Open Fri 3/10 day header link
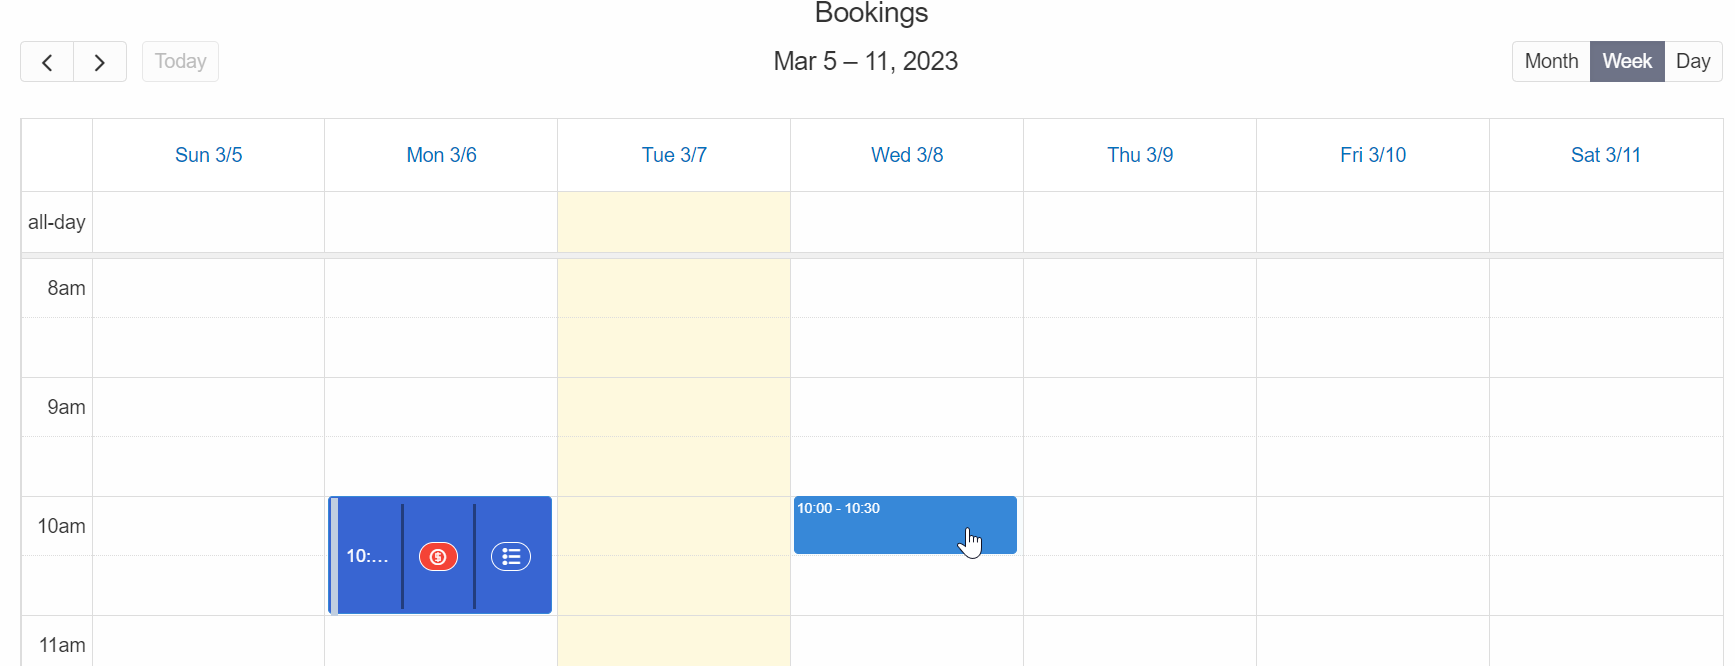1735x666 pixels. click(1373, 155)
